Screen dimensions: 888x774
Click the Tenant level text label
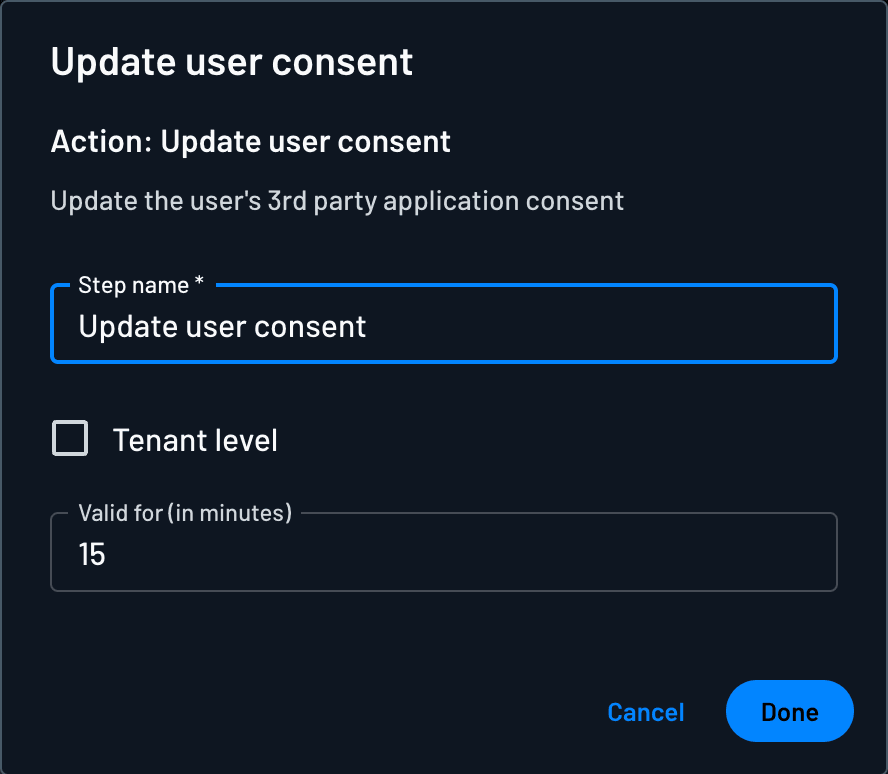195,439
